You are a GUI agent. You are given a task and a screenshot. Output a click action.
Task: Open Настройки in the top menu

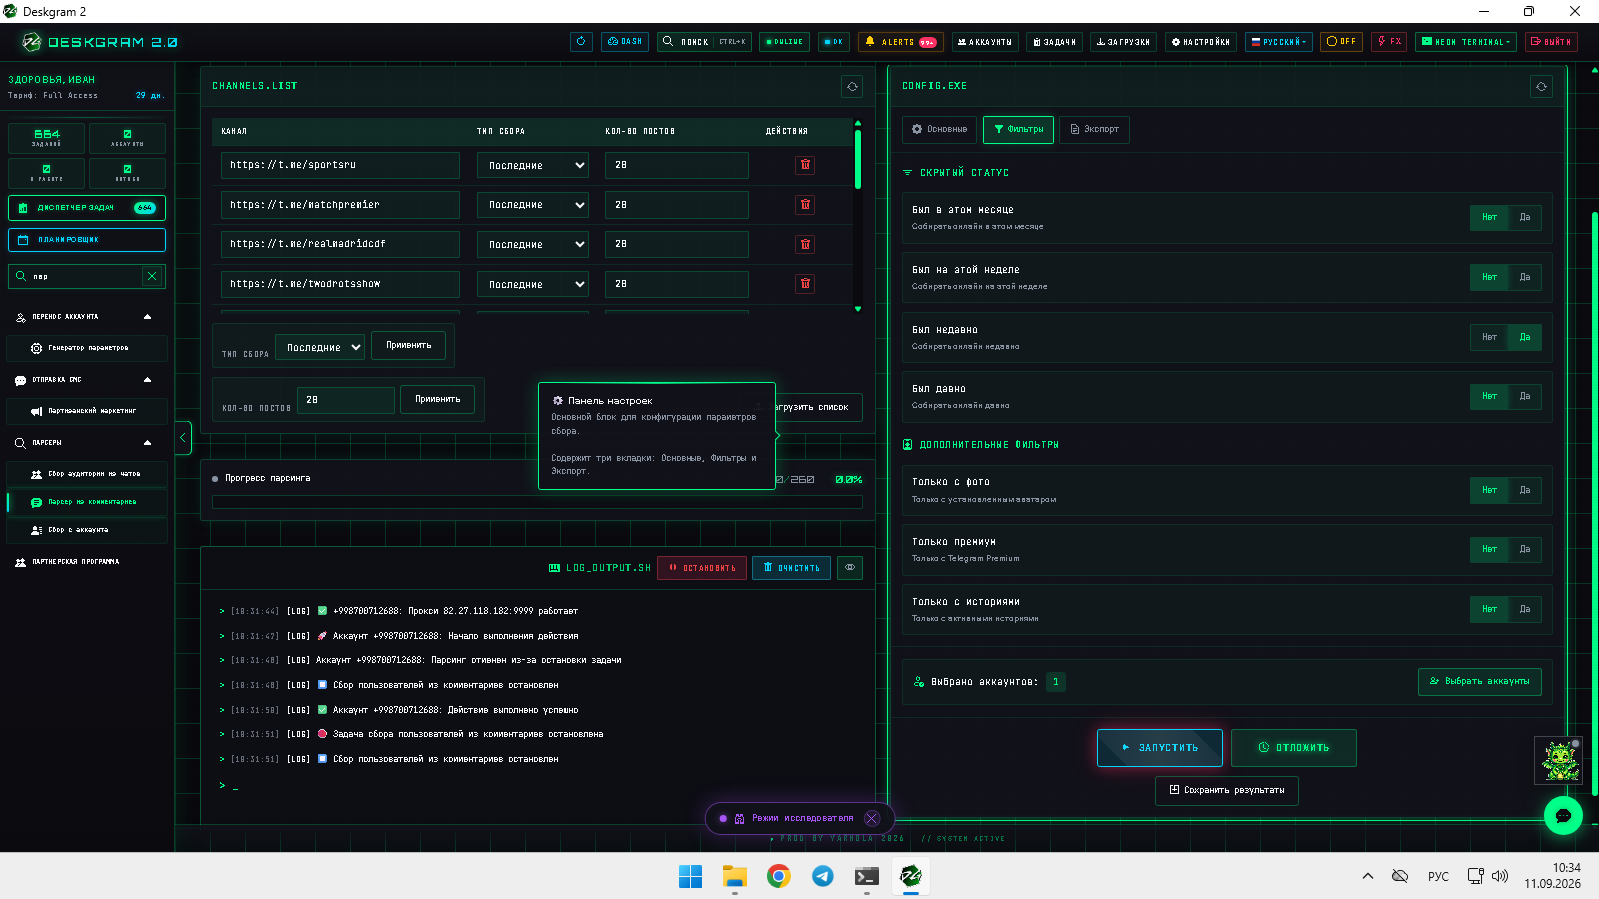pos(1201,42)
